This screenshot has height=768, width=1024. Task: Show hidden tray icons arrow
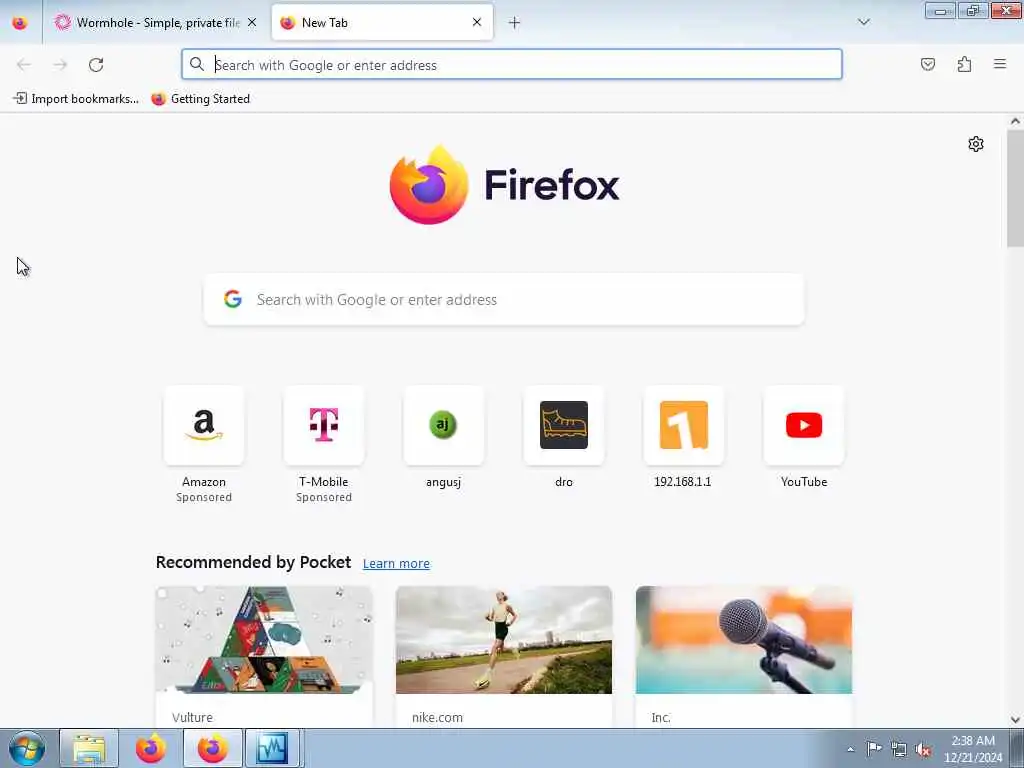(x=850, y=749)
